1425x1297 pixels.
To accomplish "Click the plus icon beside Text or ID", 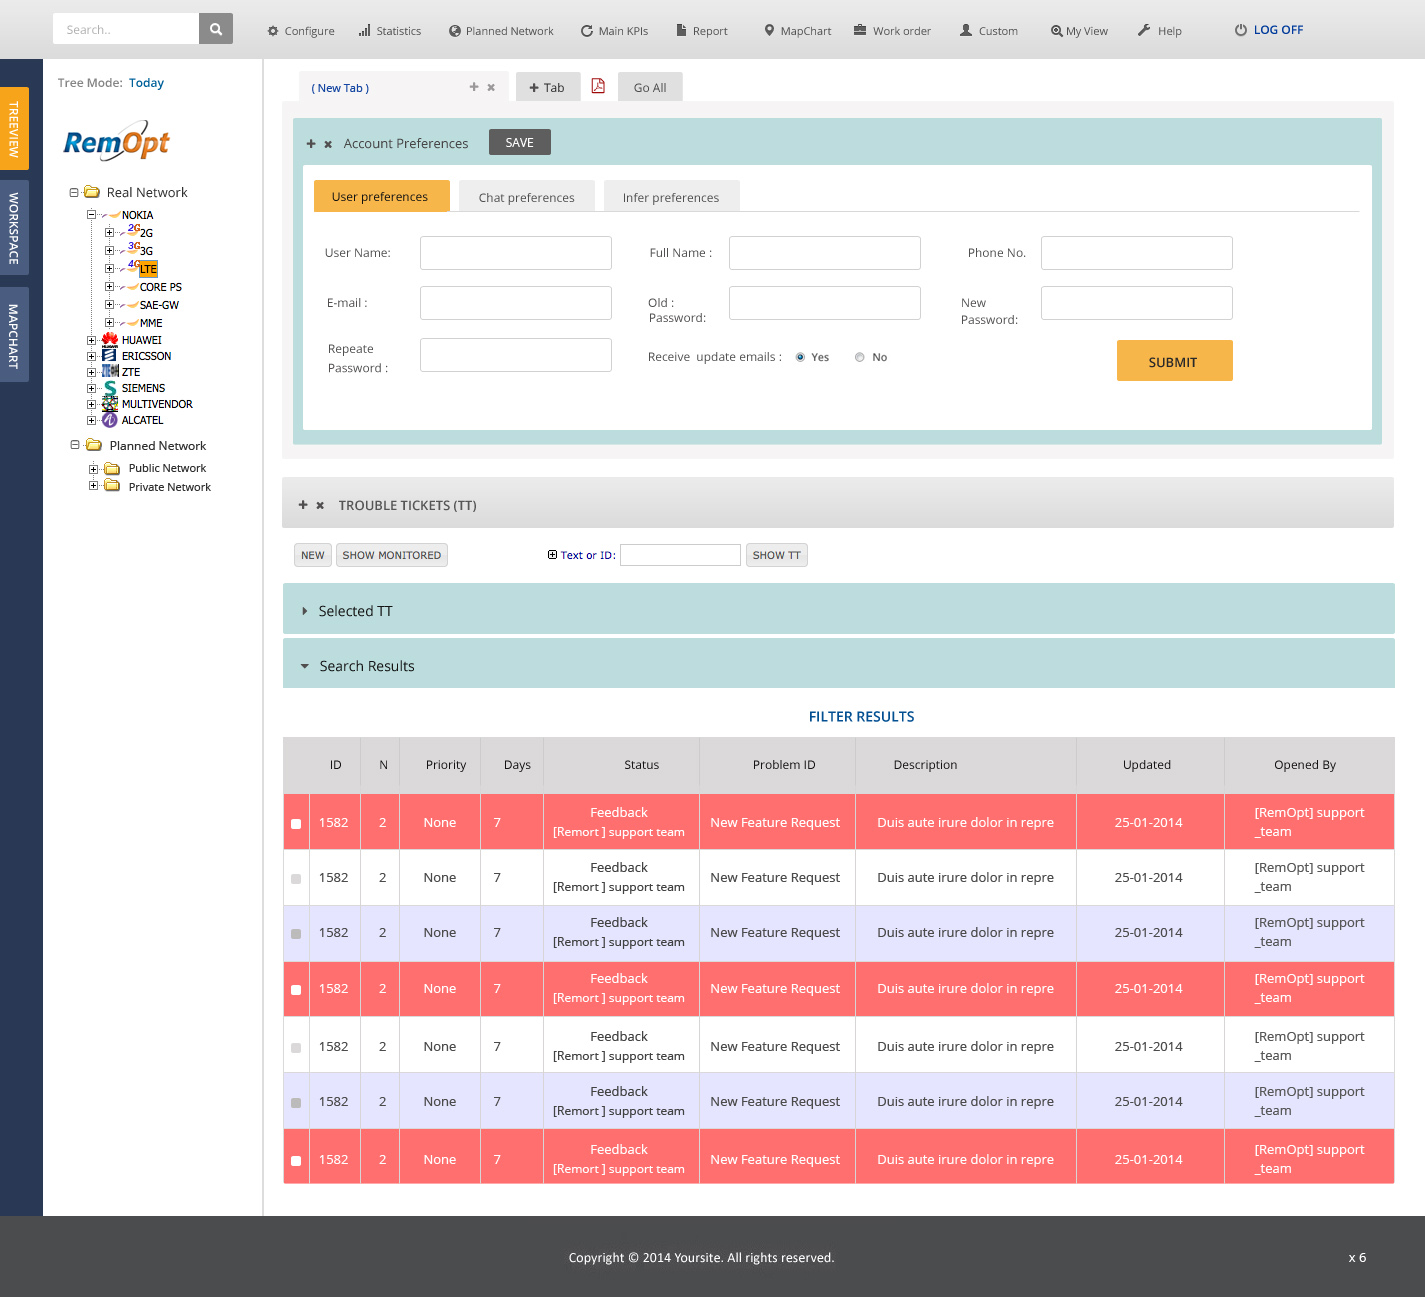I will [552, 555].
